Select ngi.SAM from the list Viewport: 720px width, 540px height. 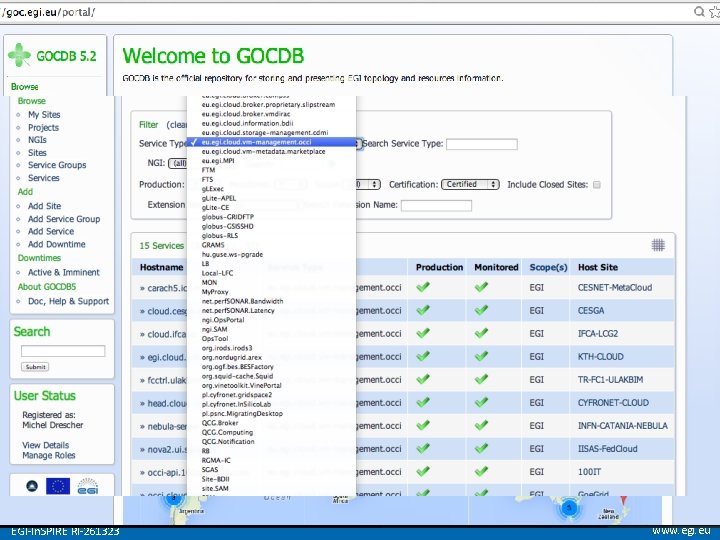click(x=214, y=329)
